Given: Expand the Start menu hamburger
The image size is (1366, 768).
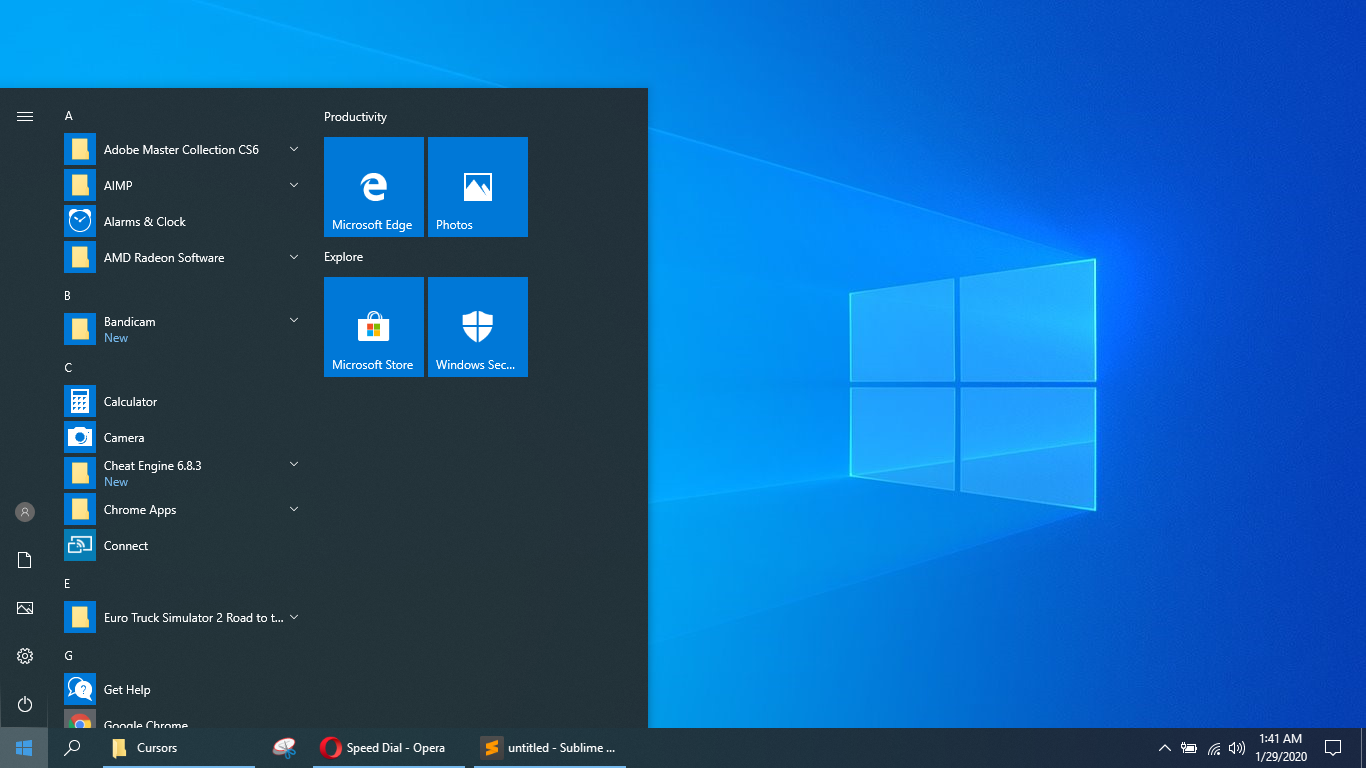Looking at the screenshot, I should [25, 116].
